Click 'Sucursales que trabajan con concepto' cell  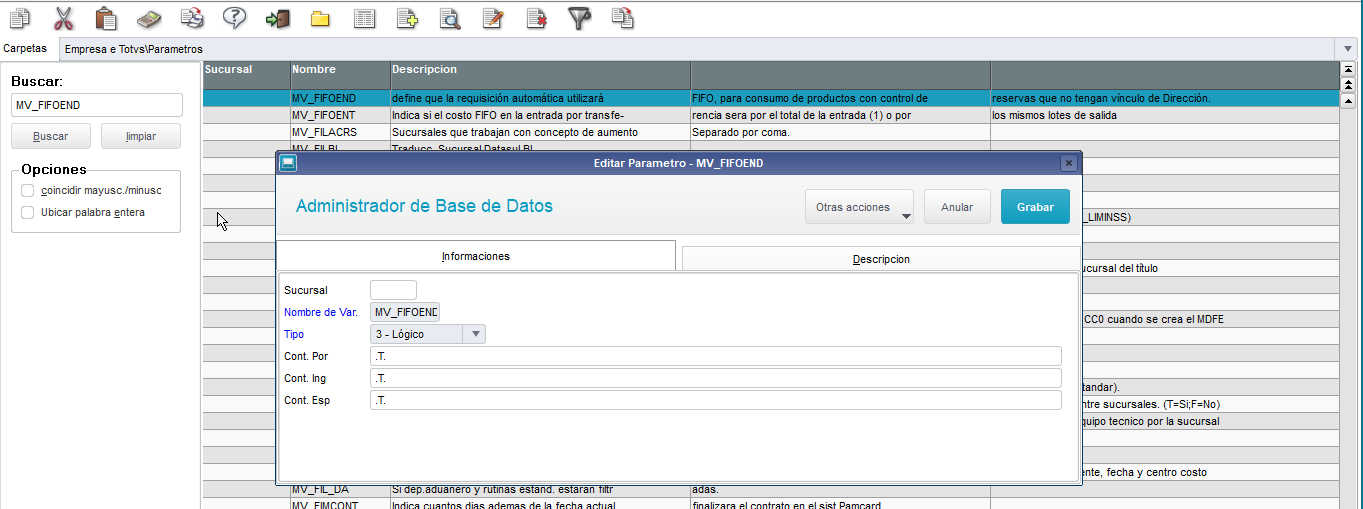pyautogui.click(x=540, y=132)
